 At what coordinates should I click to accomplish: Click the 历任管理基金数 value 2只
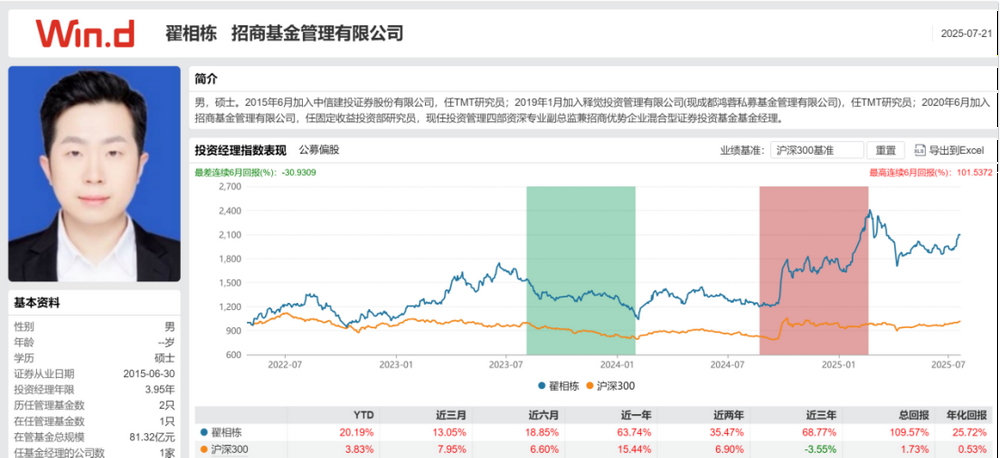[x=168, y=406]
